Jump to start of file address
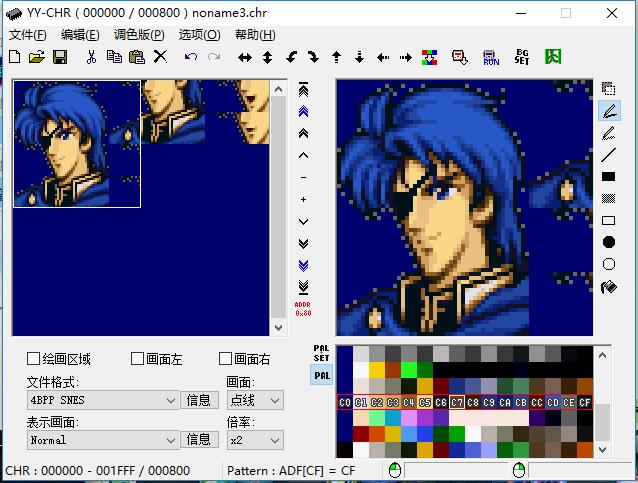Viewport: 638px width, 483px height. pyautogui.click(x=304, y=90)
